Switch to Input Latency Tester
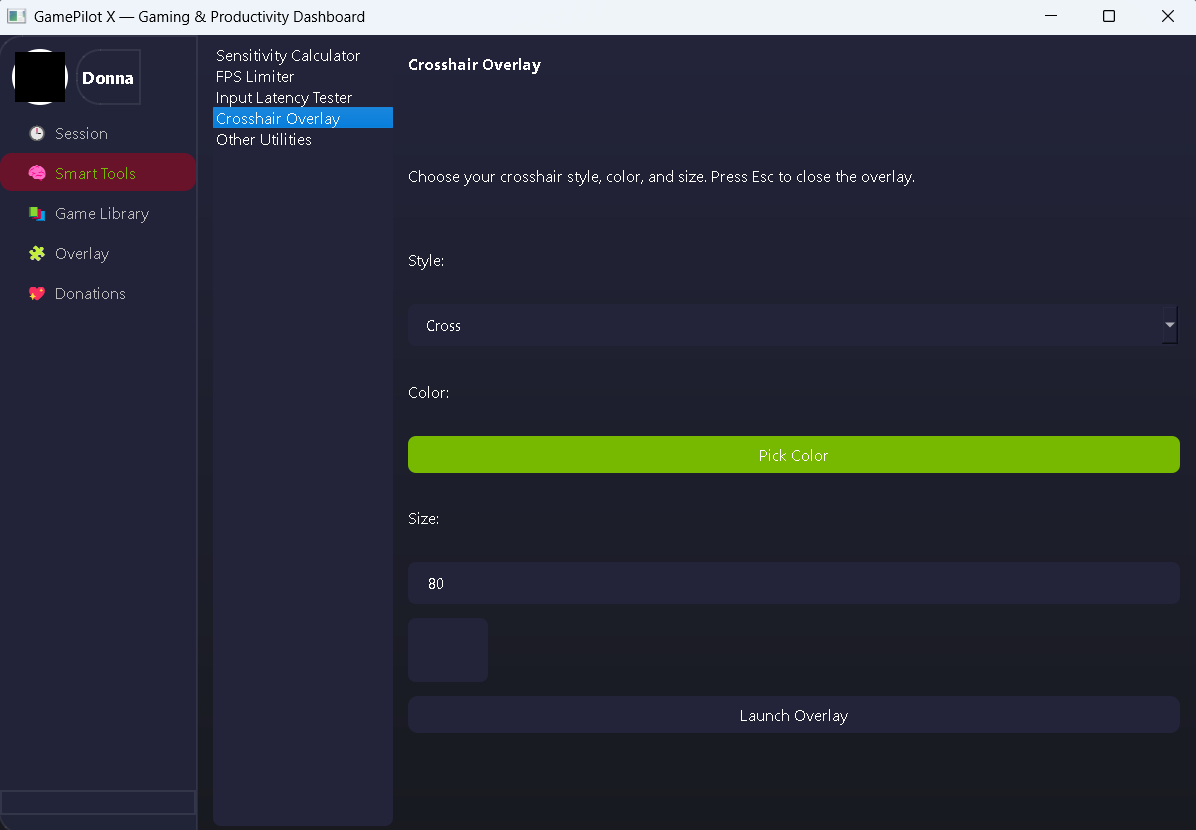Screen dimensions: 1196x830 pyautogui.click(x=284, y=98)
